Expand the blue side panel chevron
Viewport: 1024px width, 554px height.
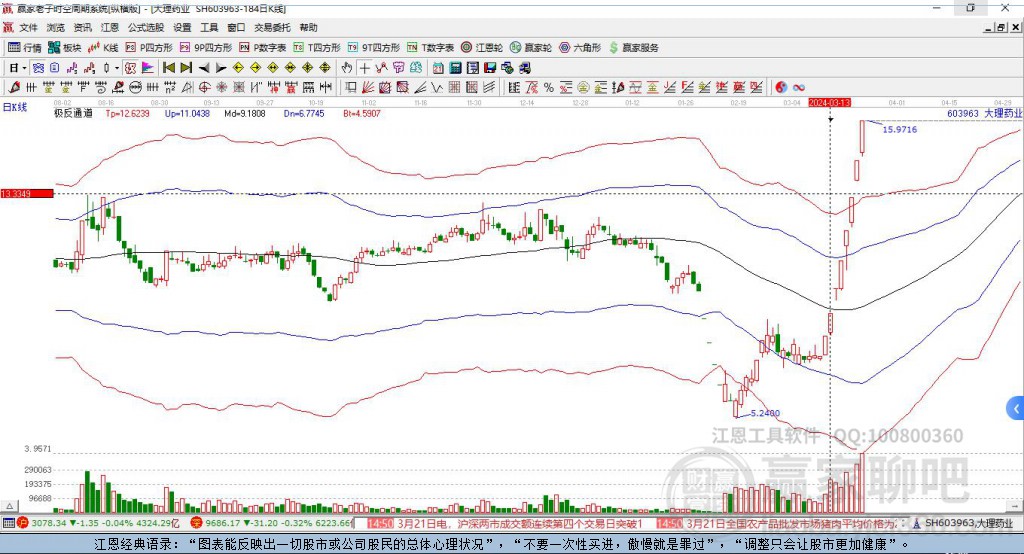tap(1016, 409)
